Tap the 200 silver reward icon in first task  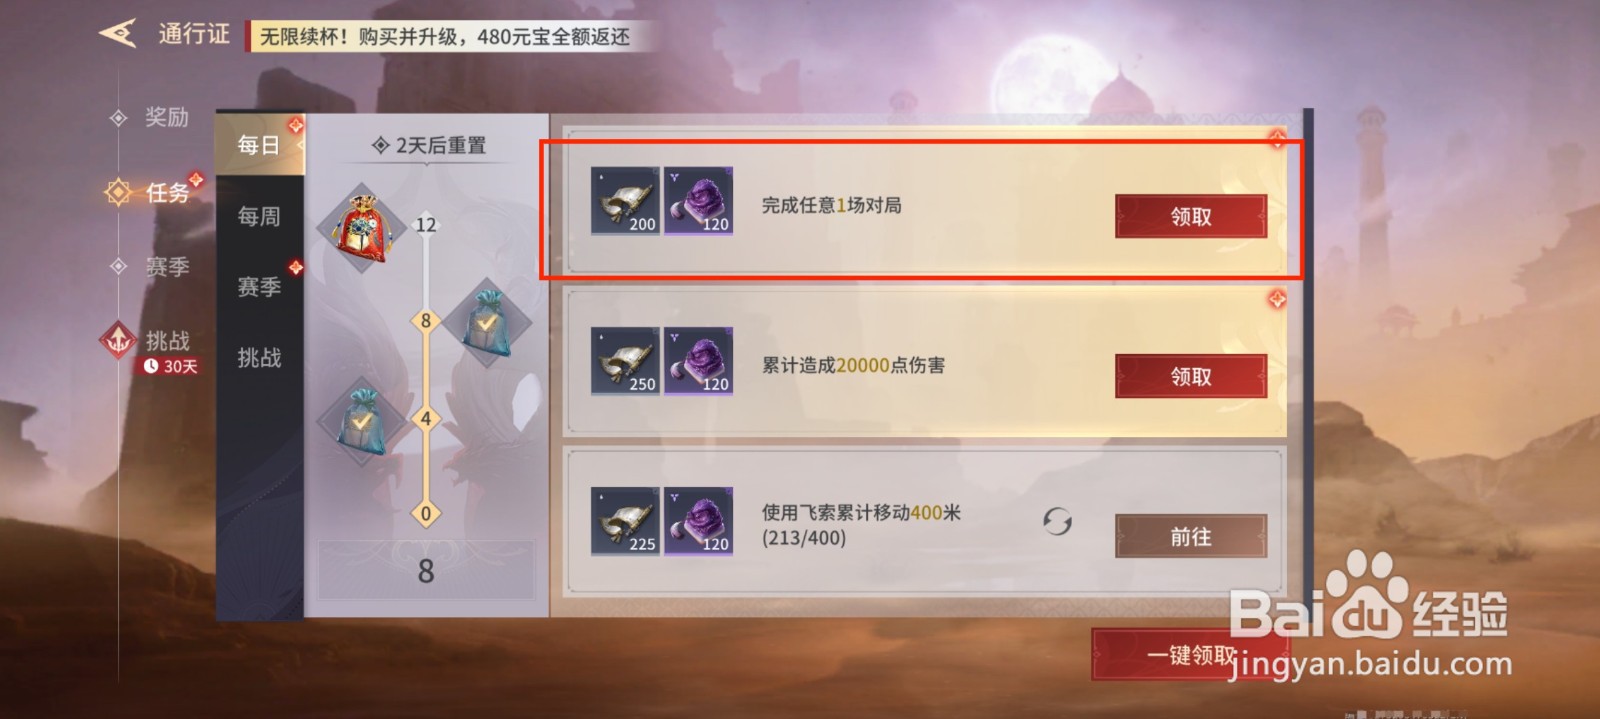coord(625,201)
